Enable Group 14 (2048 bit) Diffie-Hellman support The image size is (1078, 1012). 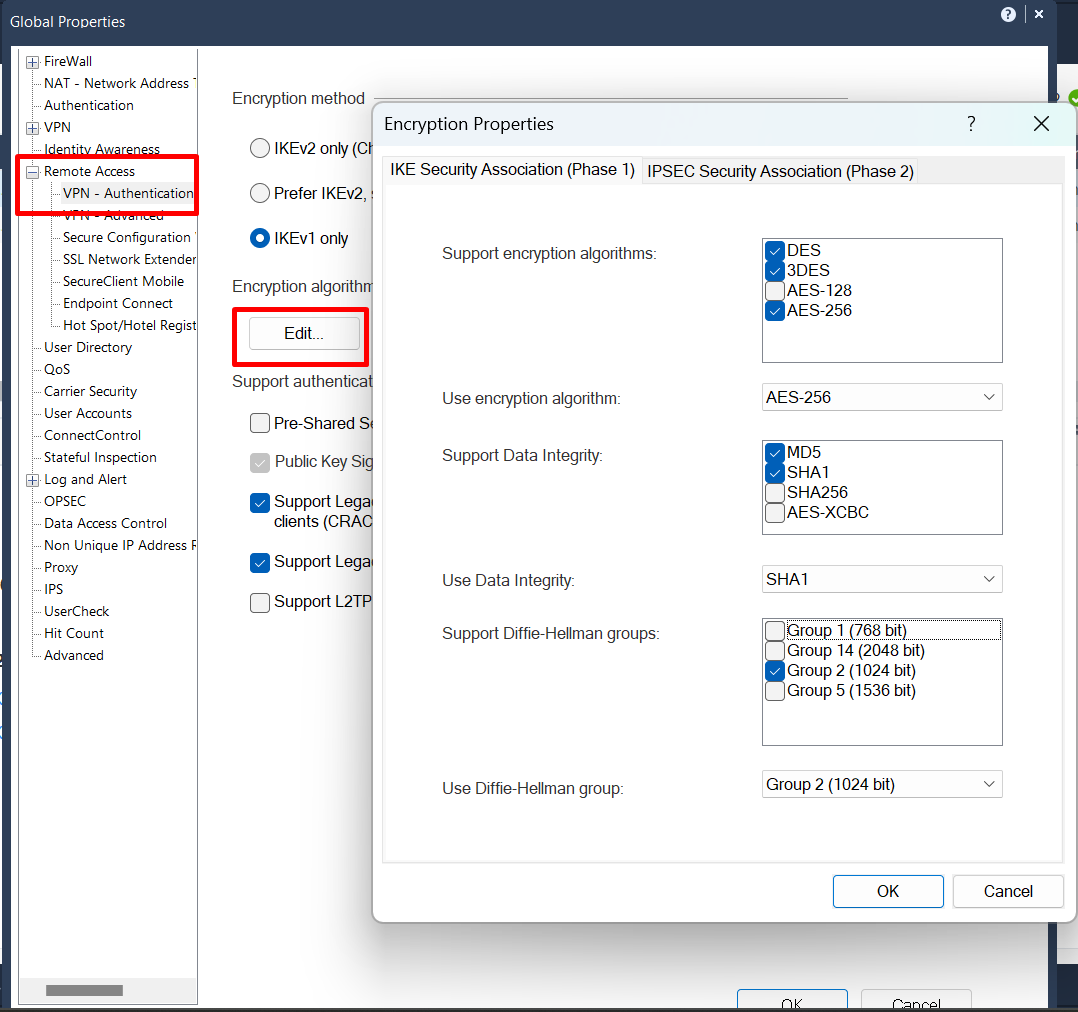coord(774,650)
